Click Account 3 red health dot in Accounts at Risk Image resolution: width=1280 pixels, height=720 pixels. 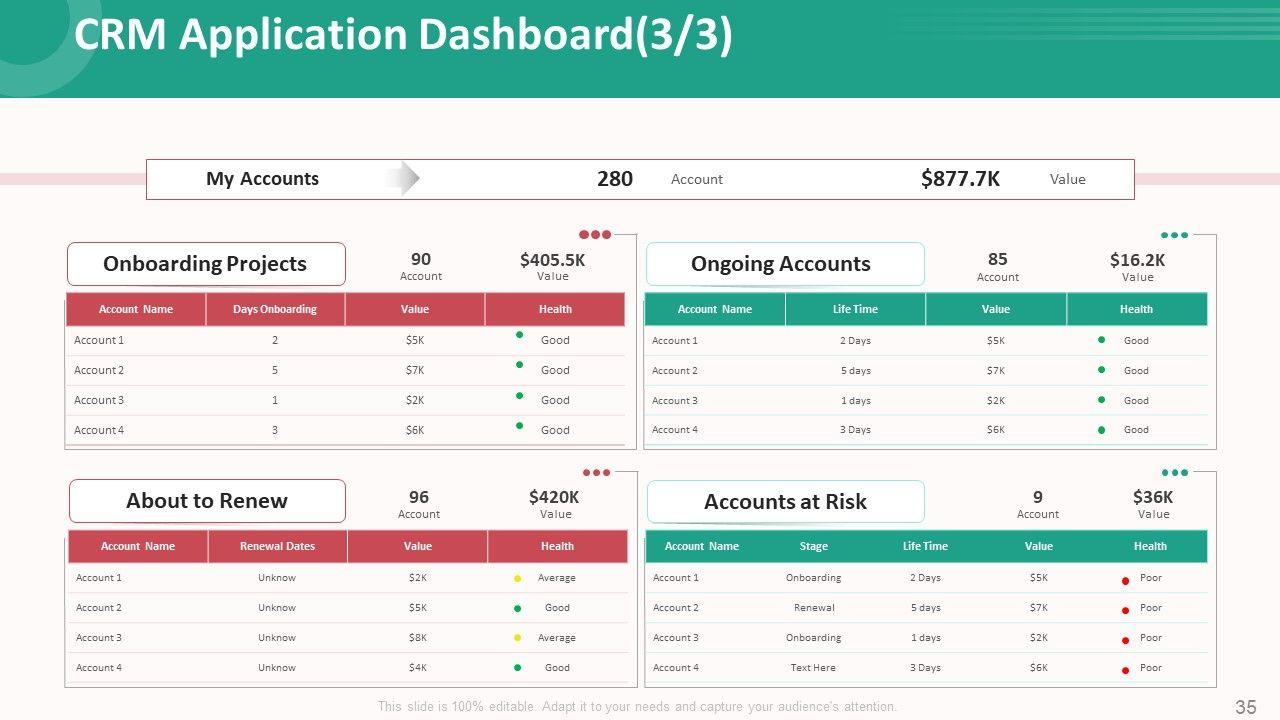(1125, 641)
